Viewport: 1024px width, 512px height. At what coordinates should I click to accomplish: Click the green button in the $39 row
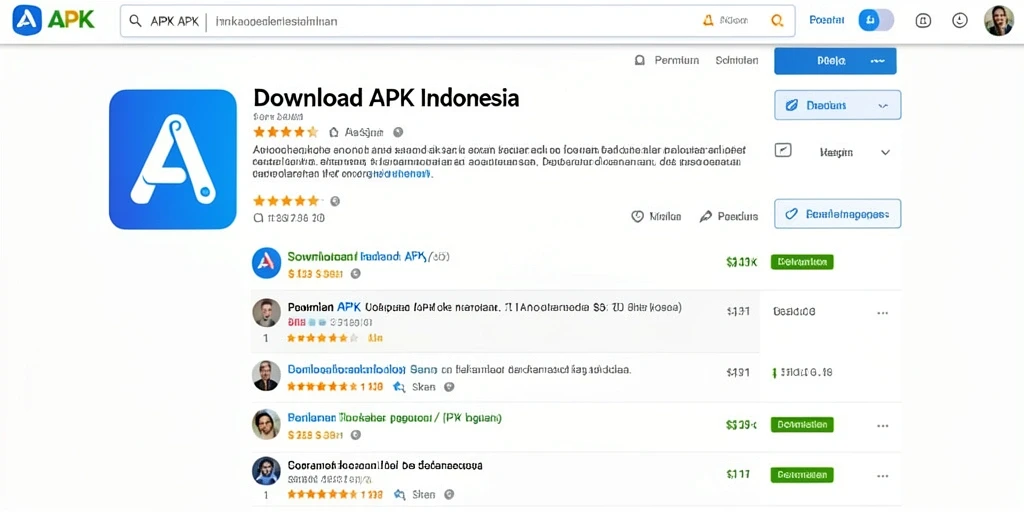[802, 424]
